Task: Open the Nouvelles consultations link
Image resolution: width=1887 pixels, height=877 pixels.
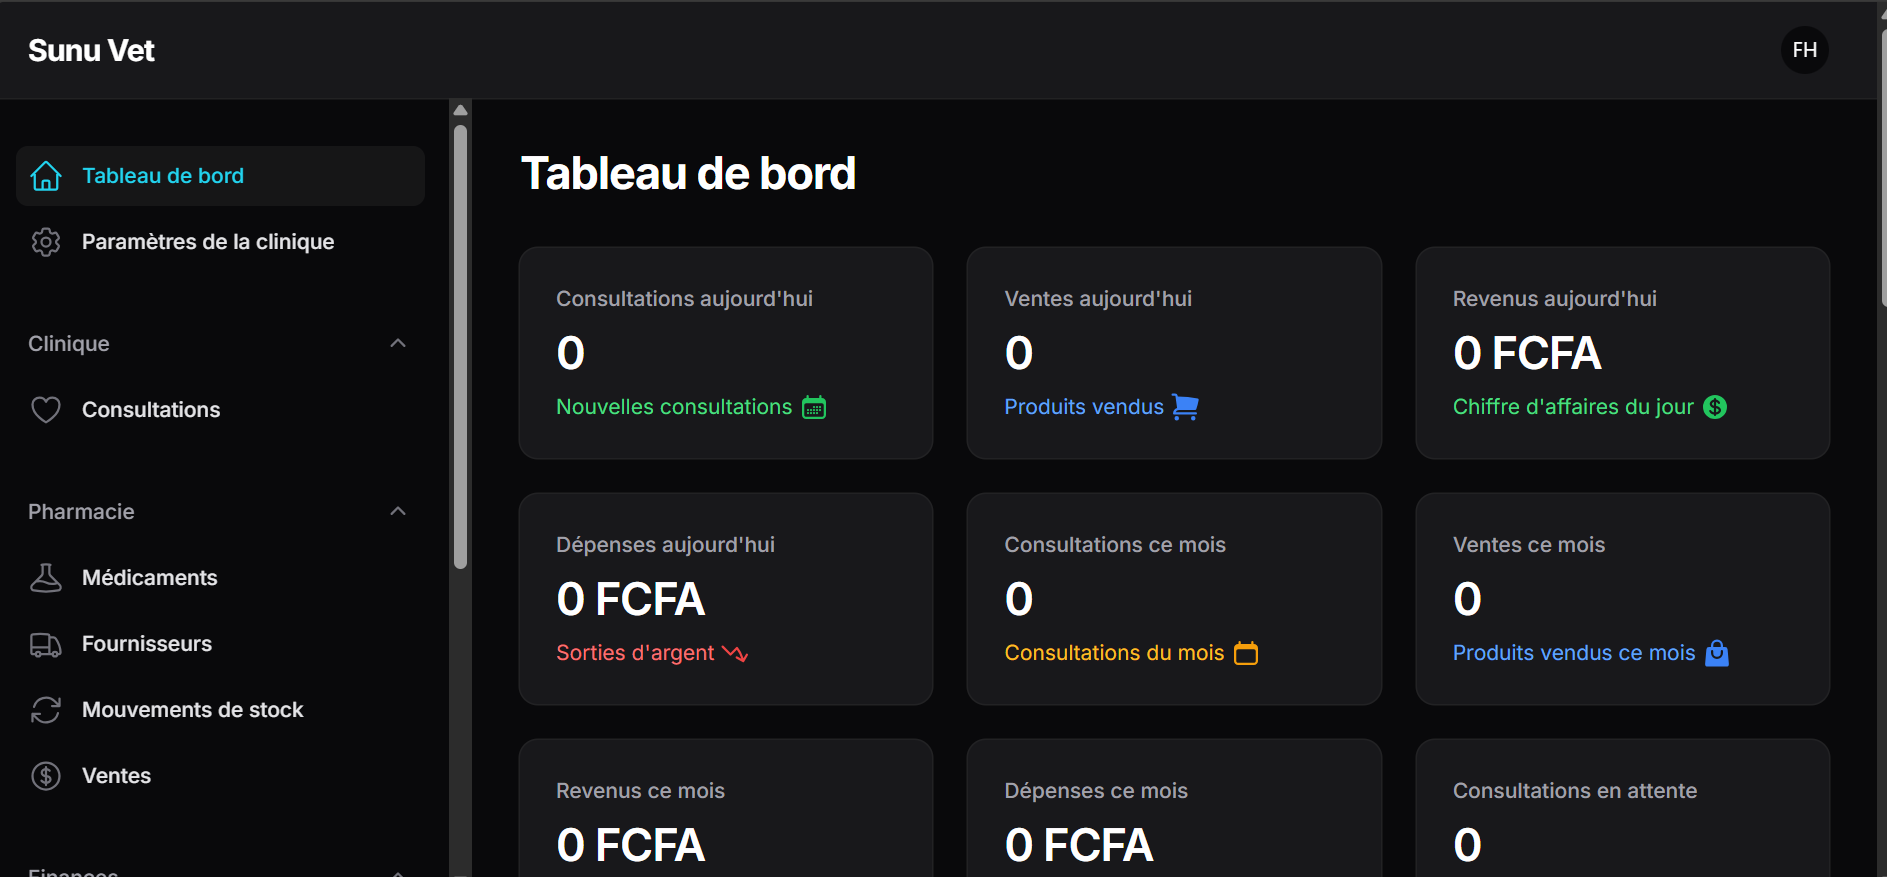Action: [673, 407]
